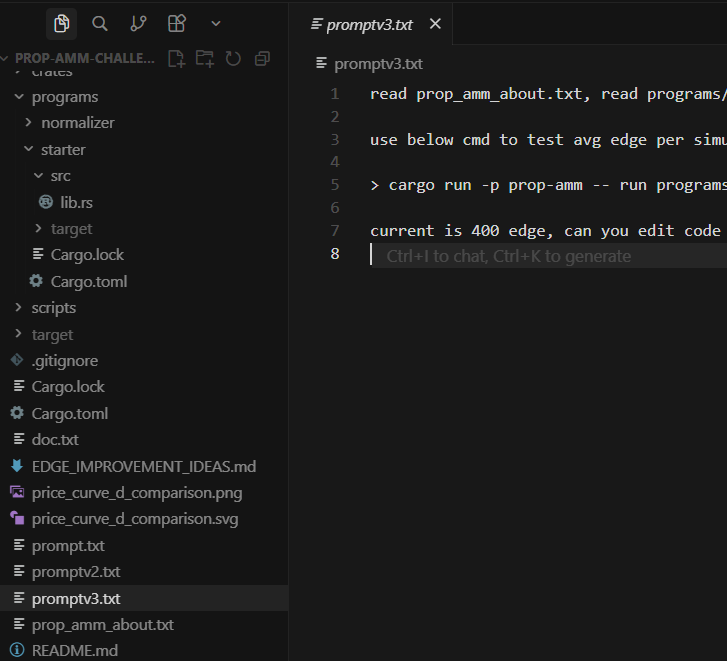
Task: Collapse the starter folder chevron
Action: coord(28,149)
